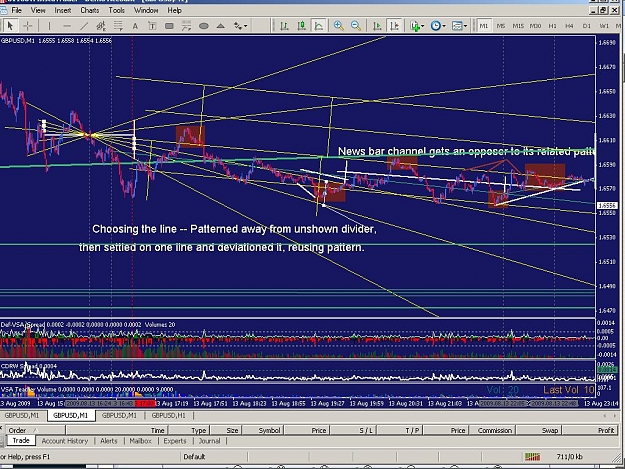
Task: Click the connection status bars icon
Action: coord(532,457)
